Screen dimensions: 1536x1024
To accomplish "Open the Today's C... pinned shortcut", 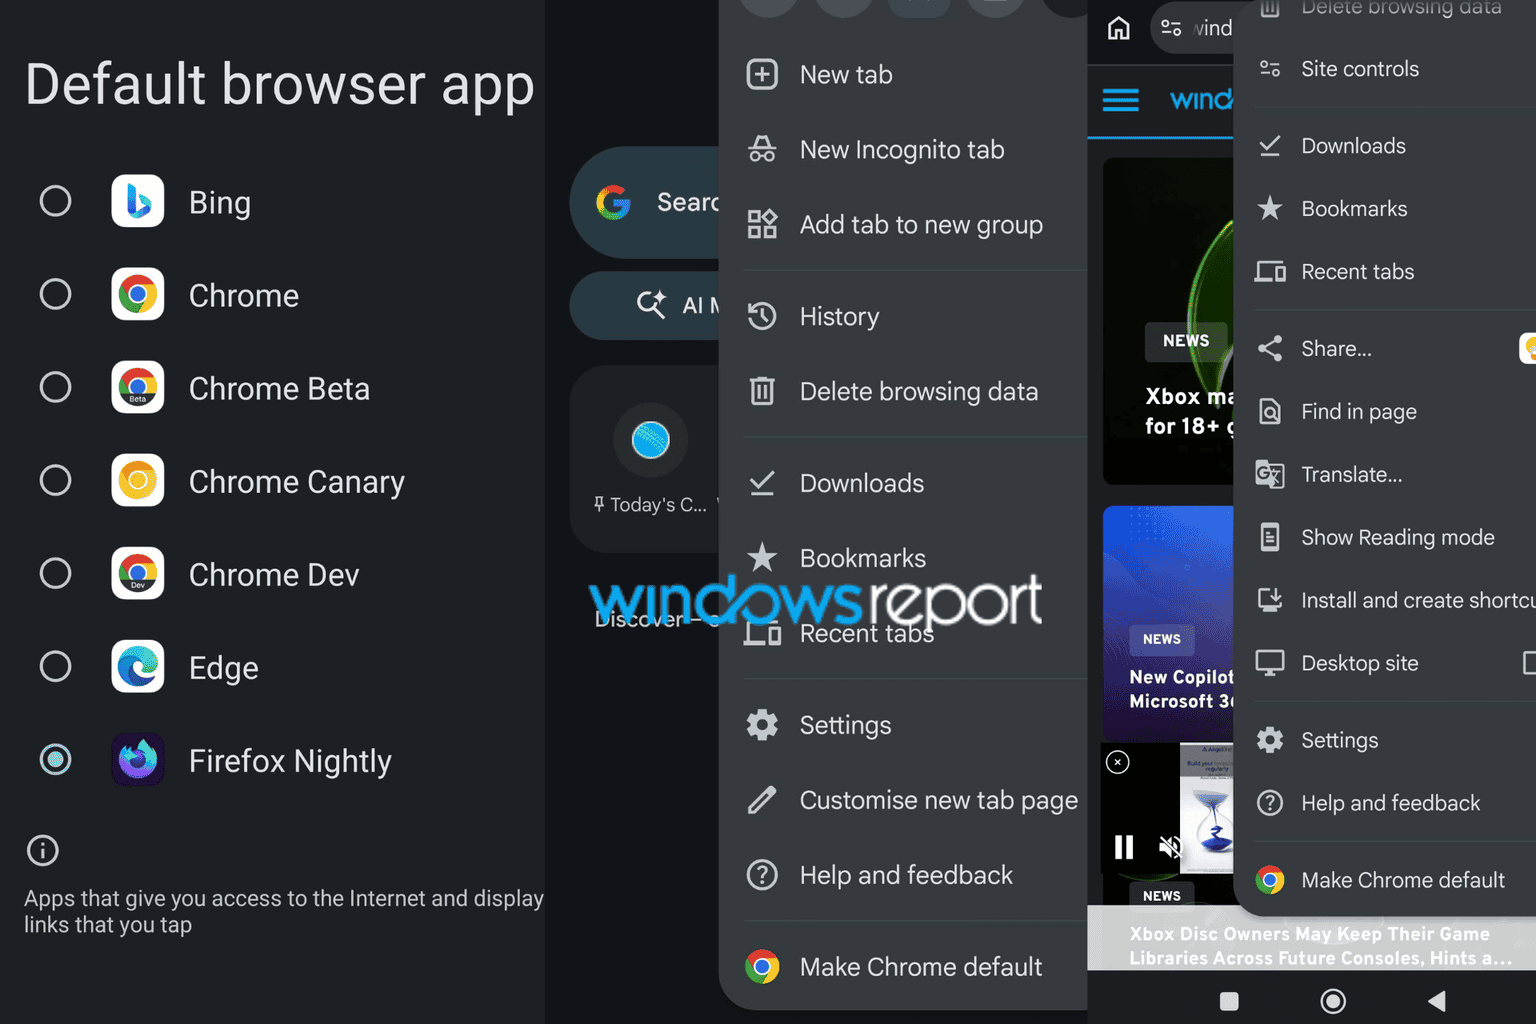I will point(650,460).
